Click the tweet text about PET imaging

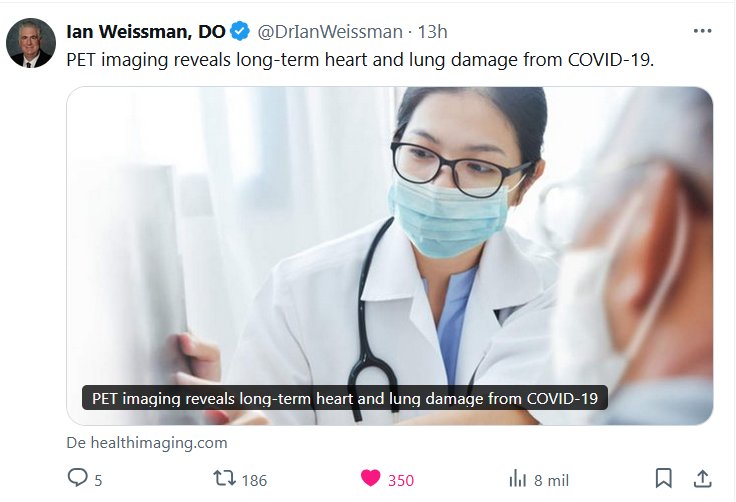point(360,59)
